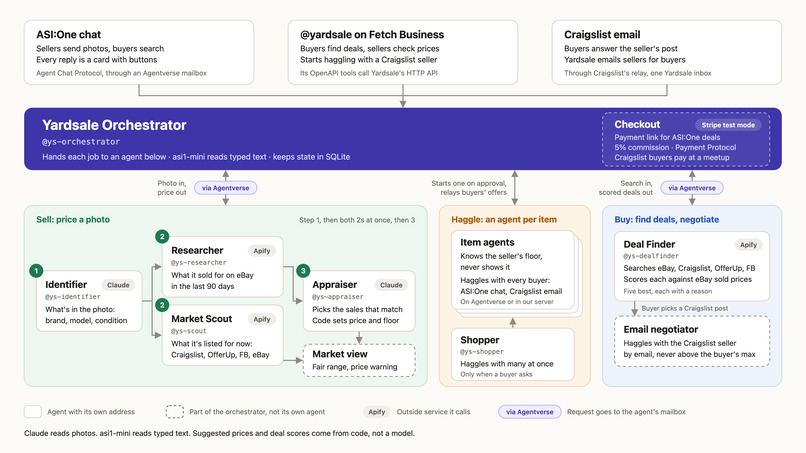Click the via Agentverse badge in the legend

coord(529,411)
